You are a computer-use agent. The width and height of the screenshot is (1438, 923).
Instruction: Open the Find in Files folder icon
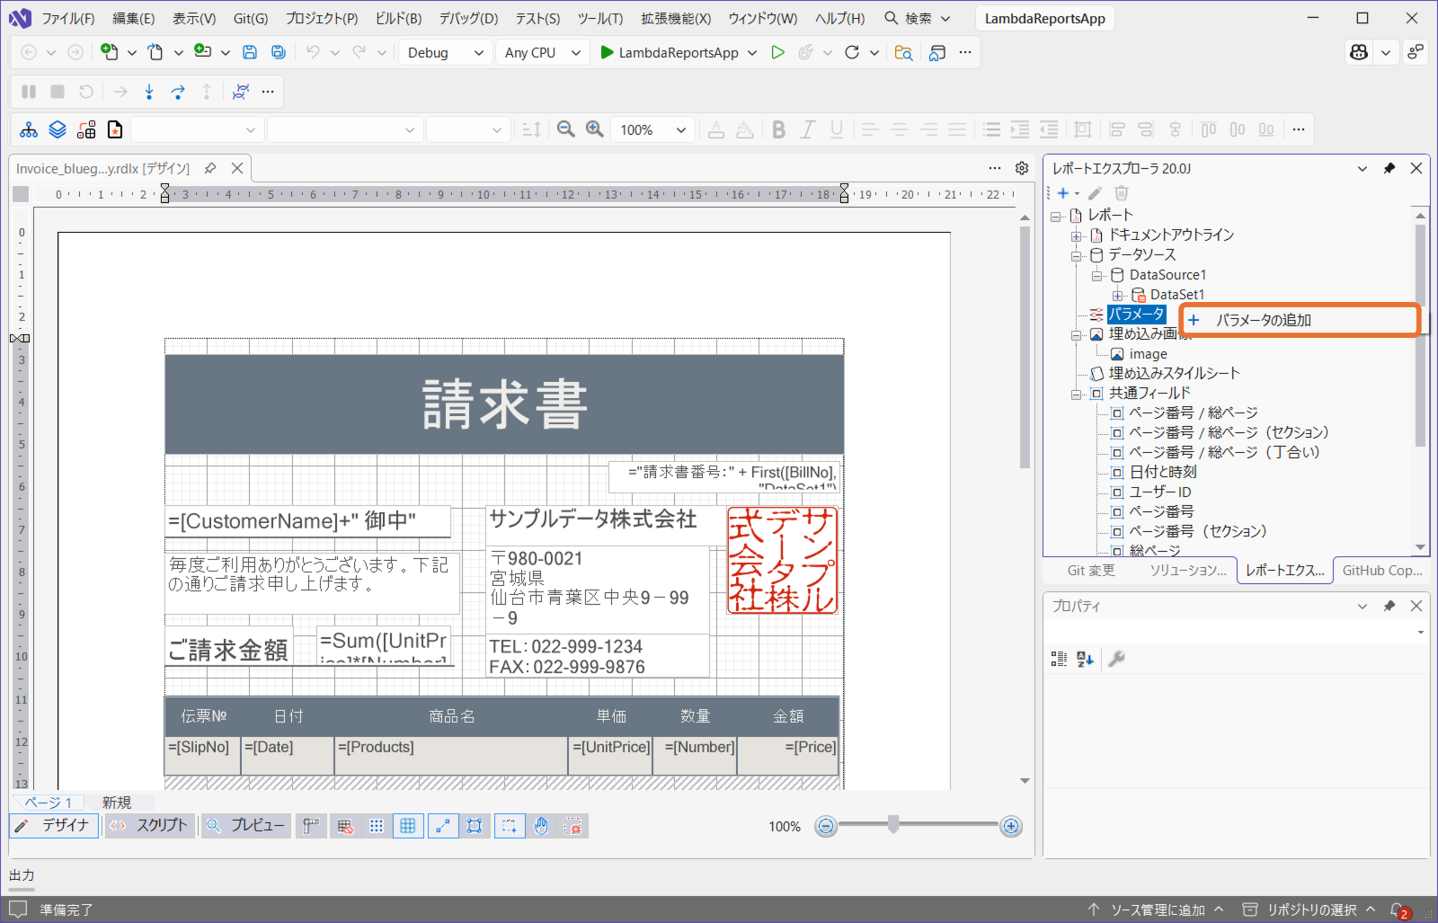[903, 52]
